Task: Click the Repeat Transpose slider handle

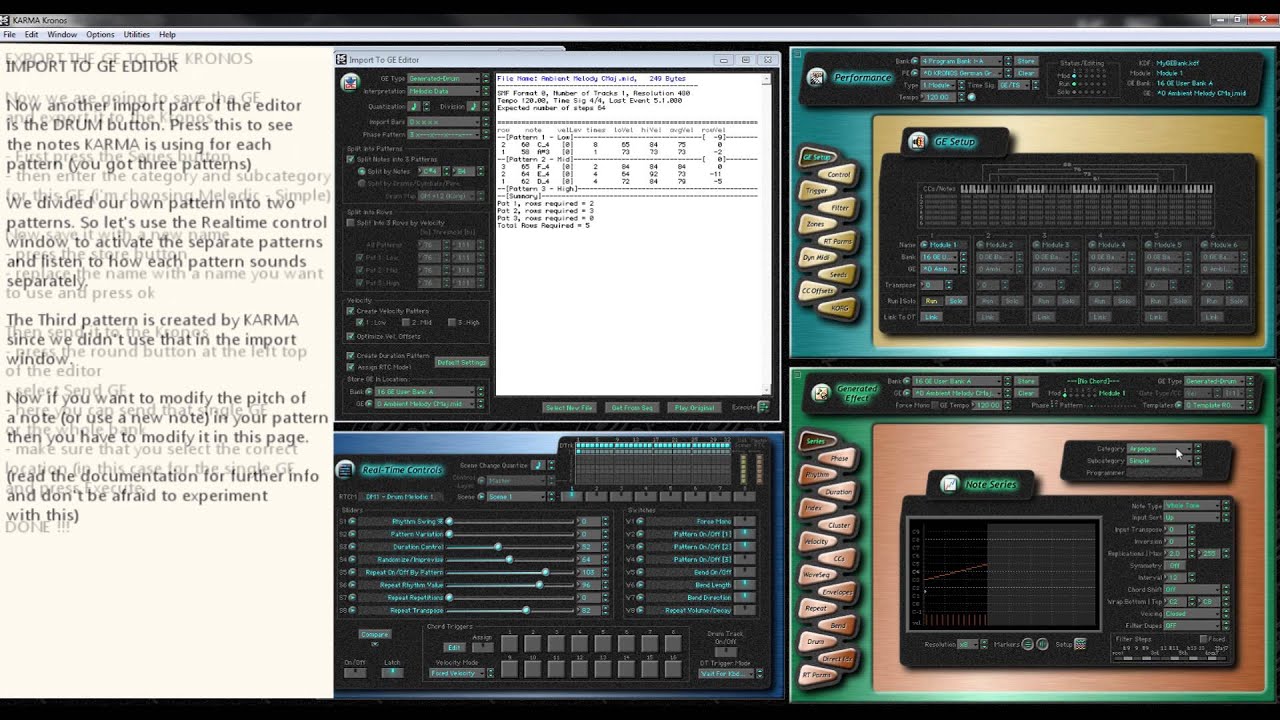Action: (x=526, y=610)
